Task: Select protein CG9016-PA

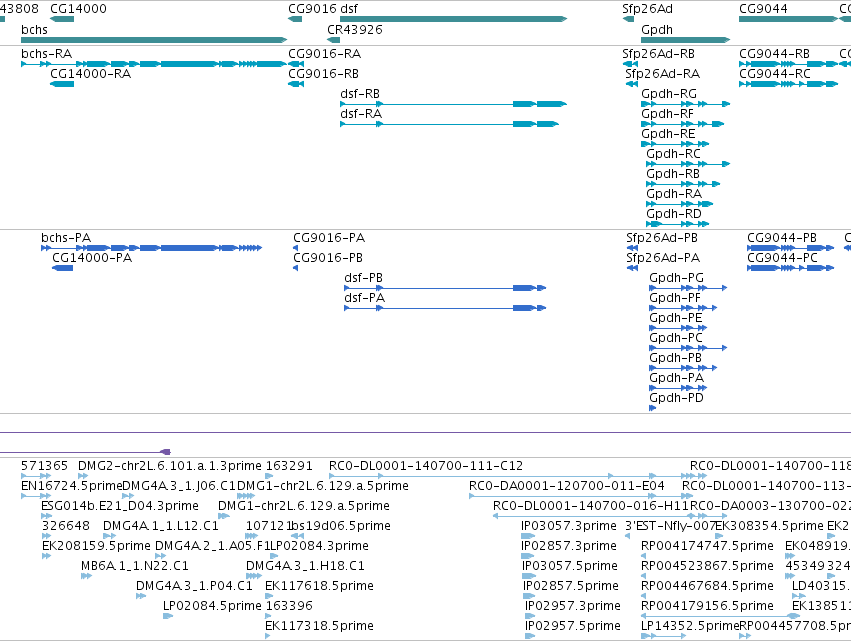Action: click(296, 248)
